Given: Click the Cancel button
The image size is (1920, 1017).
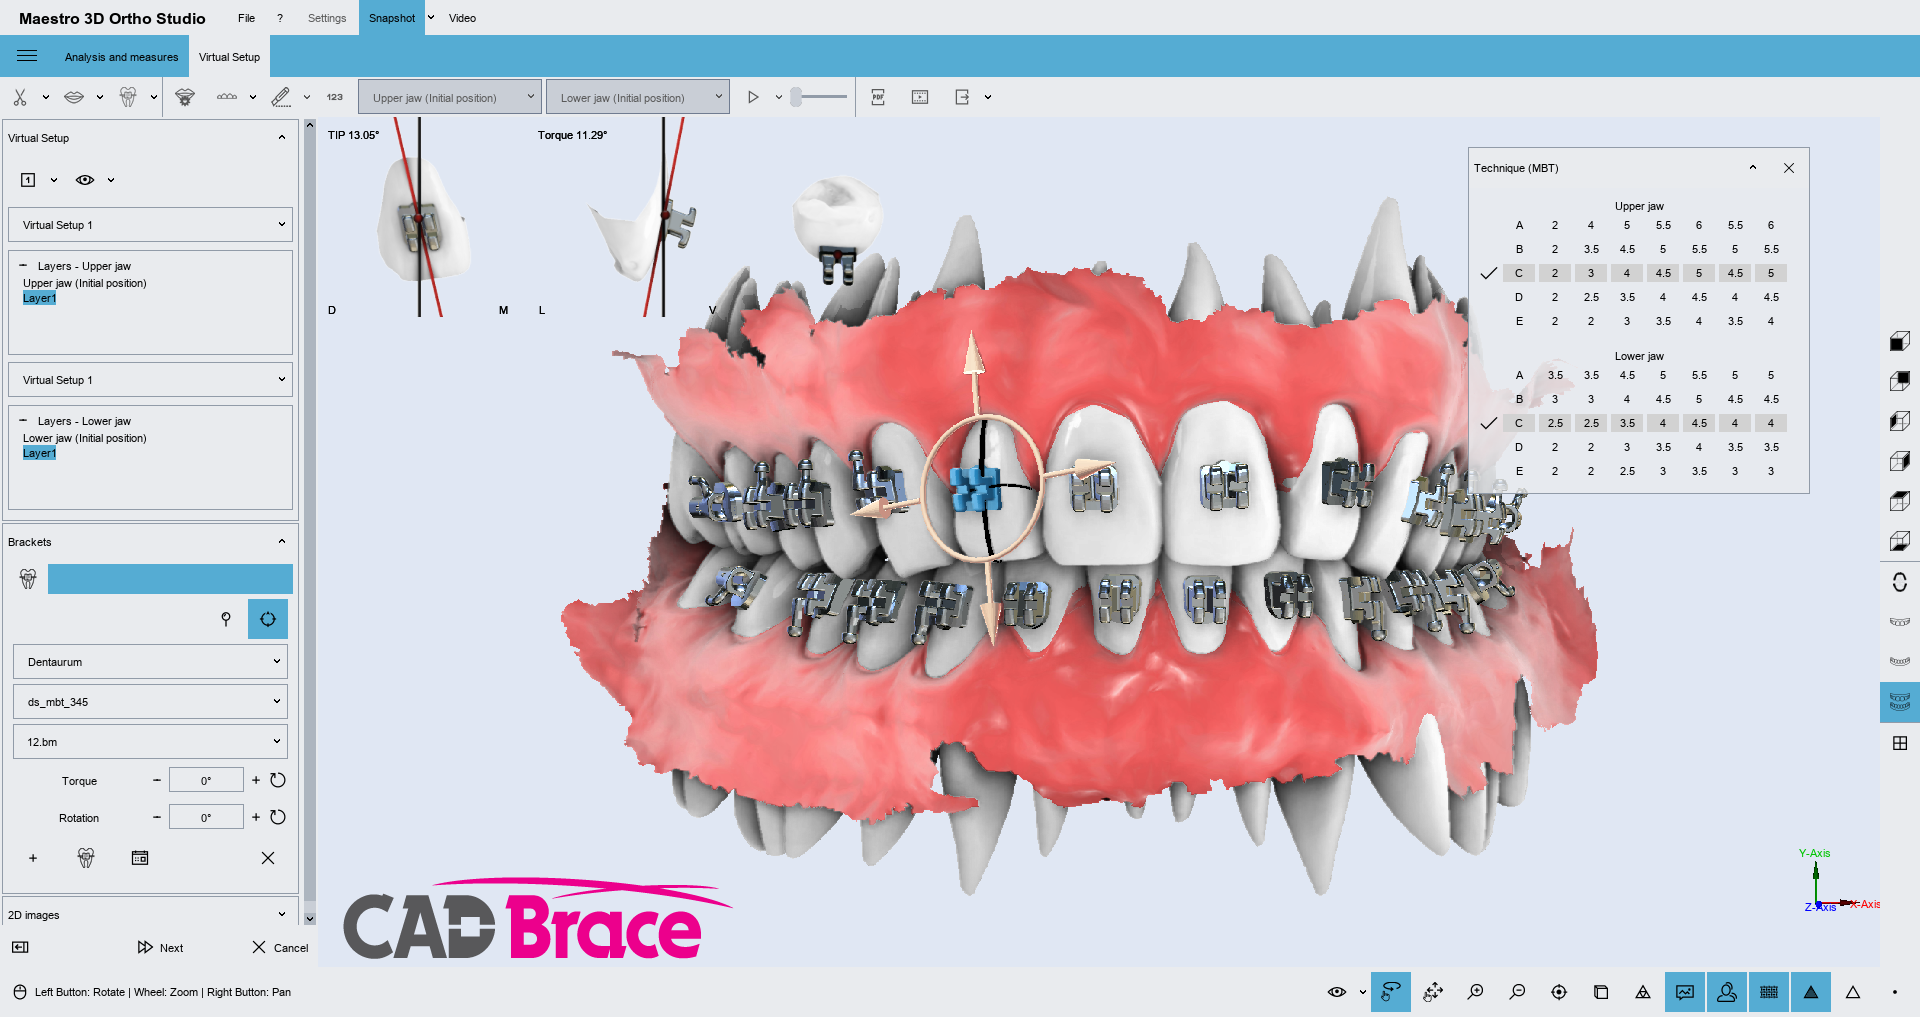Looking at the screenshot, I should [x=280, y=947].
